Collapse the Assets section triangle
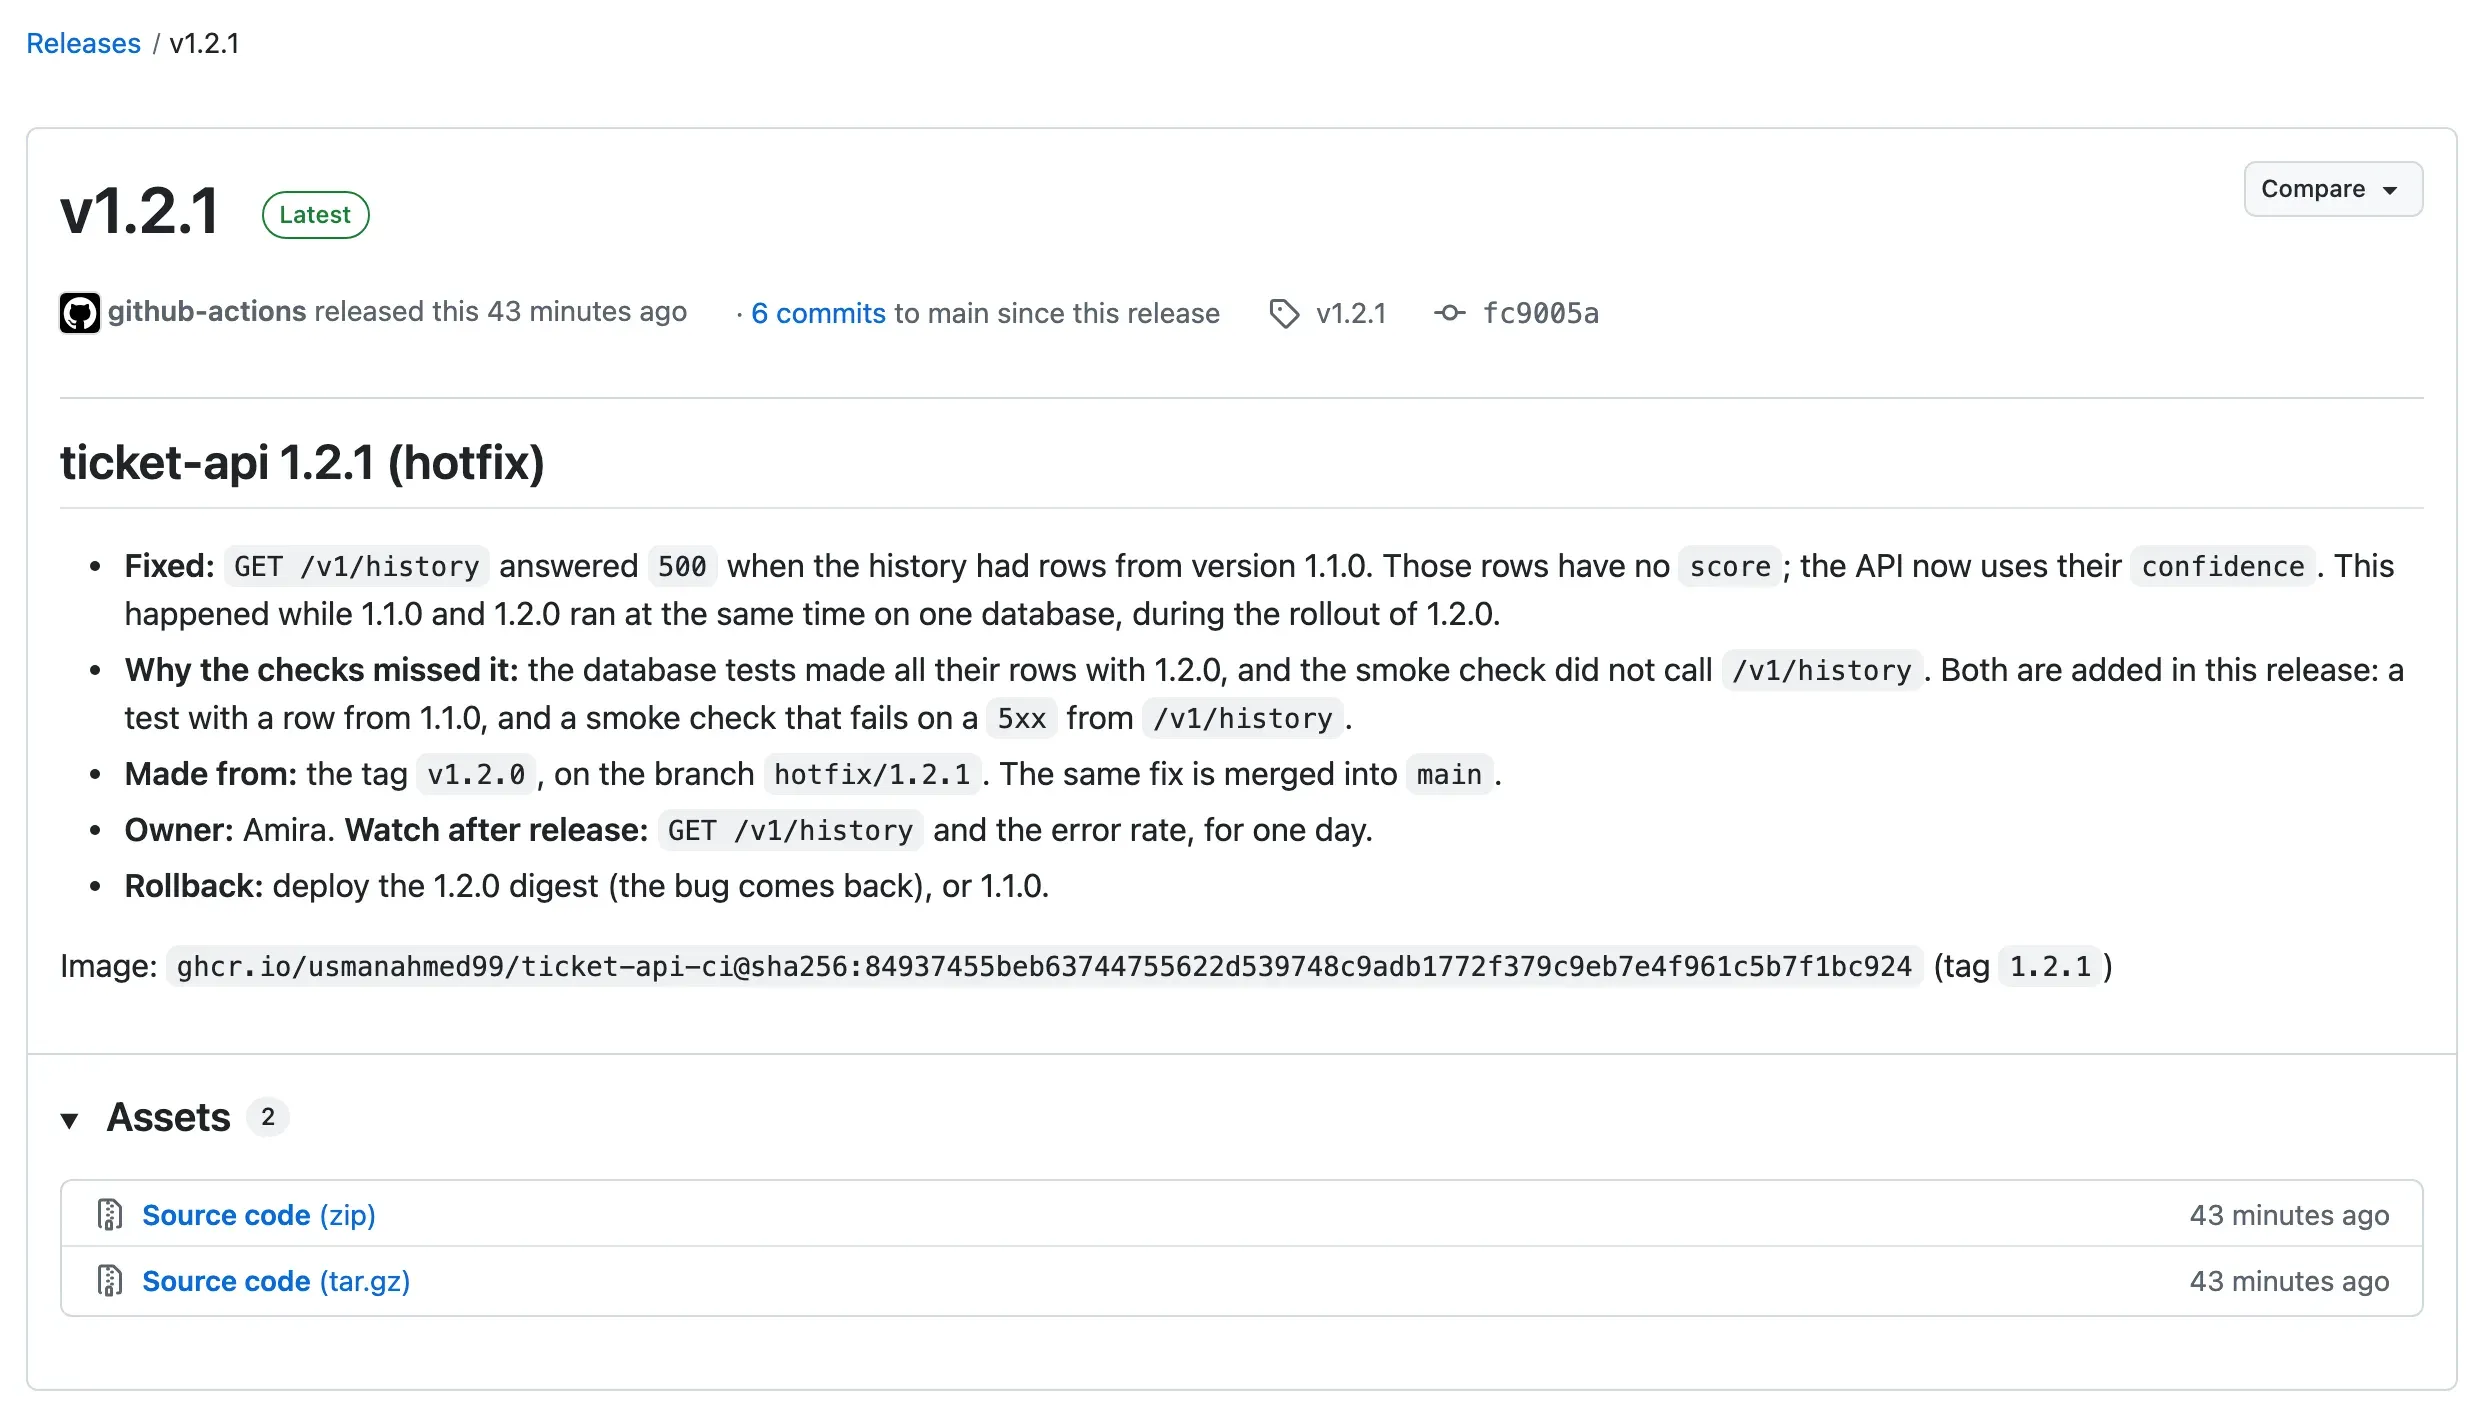Screen dimensions: 2483x1408 [x=70, y=1120]
